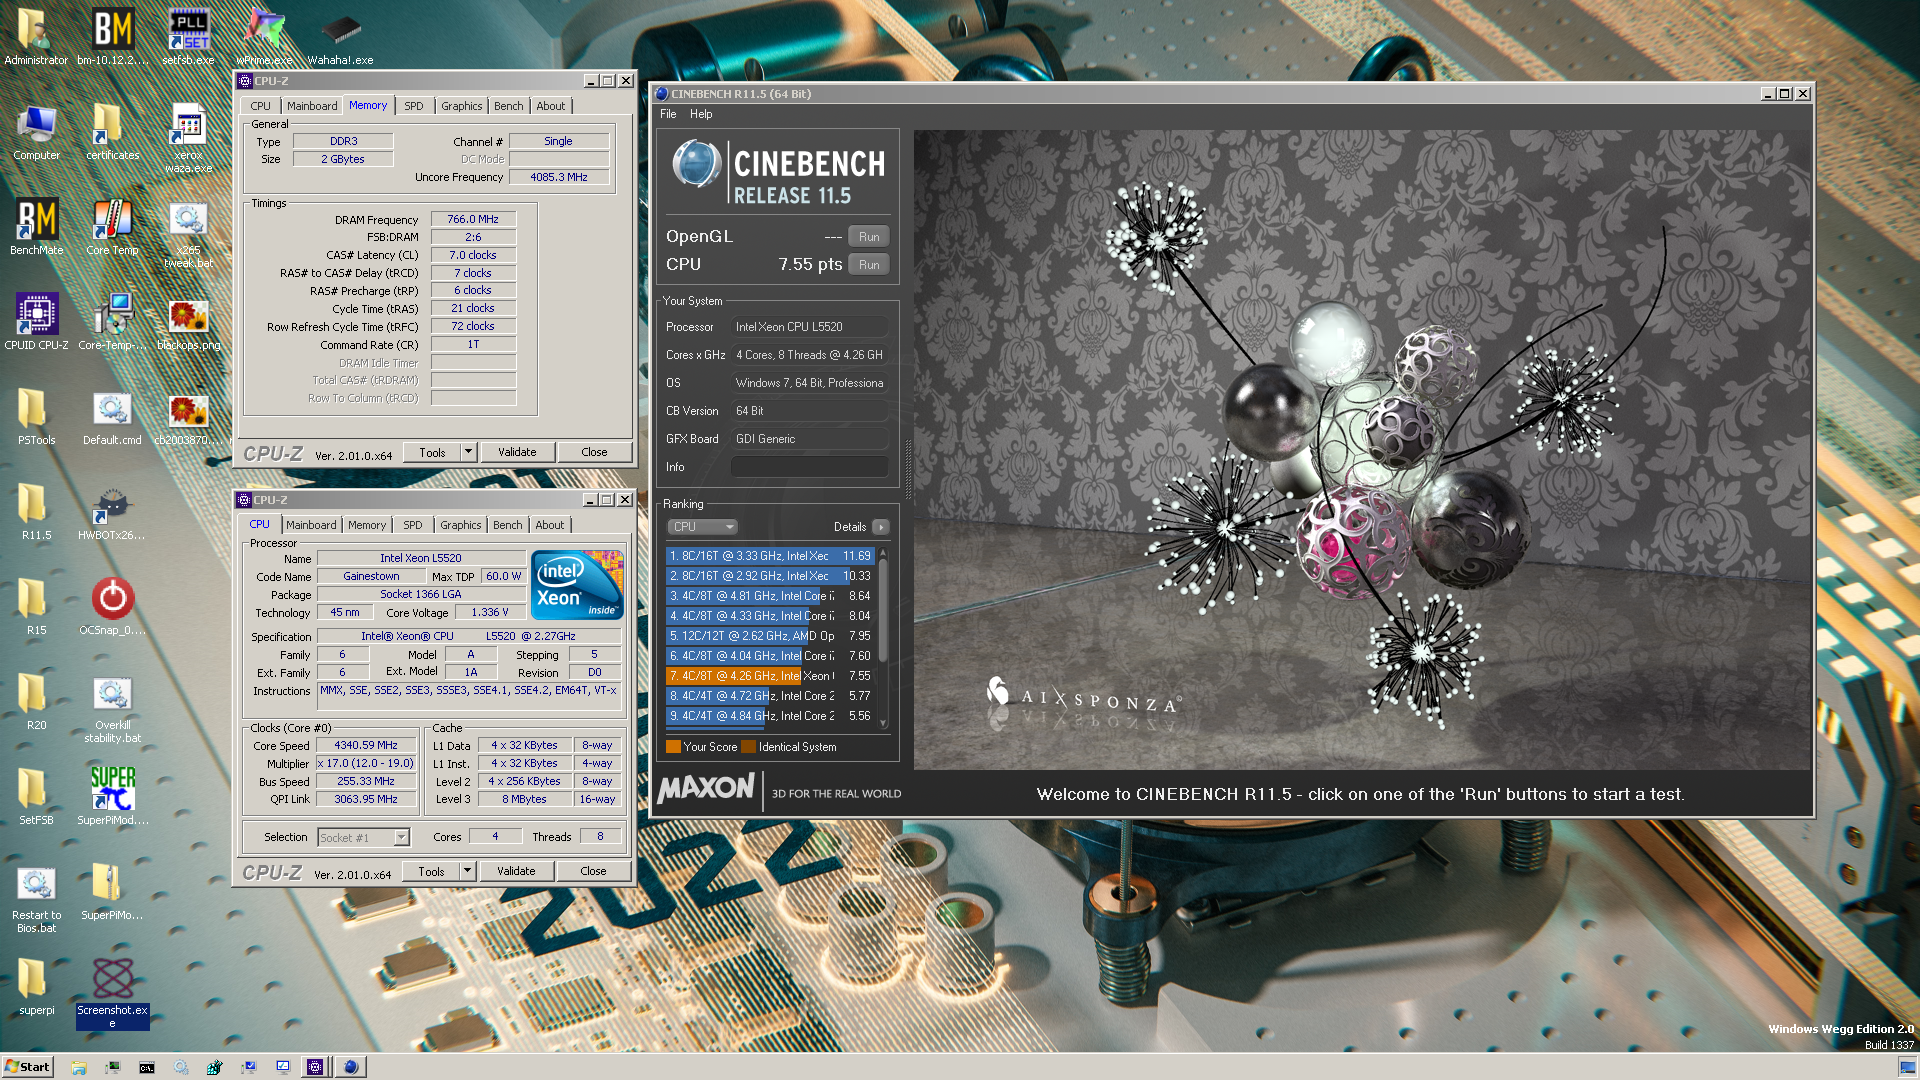This screenshot has width=1920, height=1080.
Task: Select ranking row 1 8C/16T 11.69
Action: [x=770, y=556]
